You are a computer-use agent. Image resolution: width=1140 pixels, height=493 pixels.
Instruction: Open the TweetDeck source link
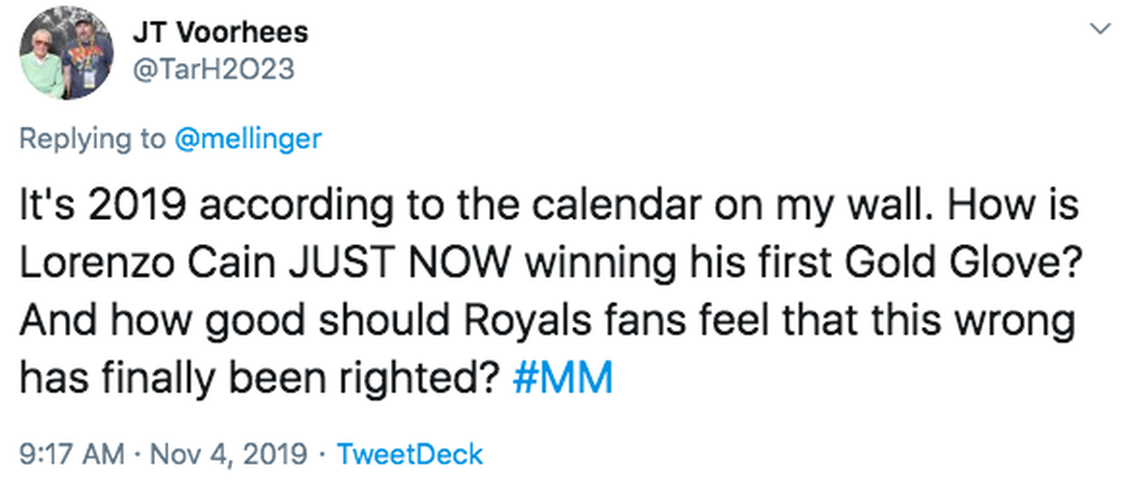(x=410, y=455)
